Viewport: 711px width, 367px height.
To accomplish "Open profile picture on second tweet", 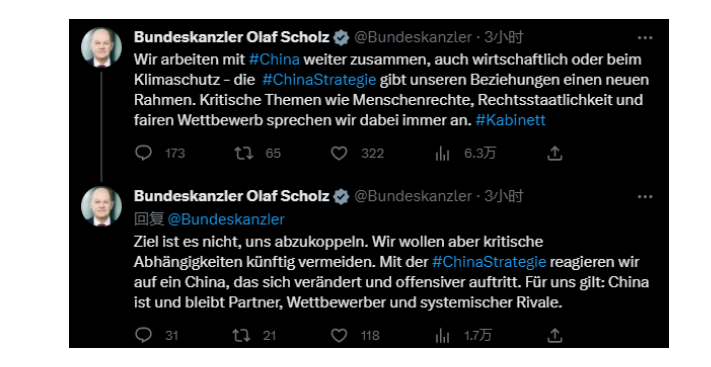I will point(101,206).
